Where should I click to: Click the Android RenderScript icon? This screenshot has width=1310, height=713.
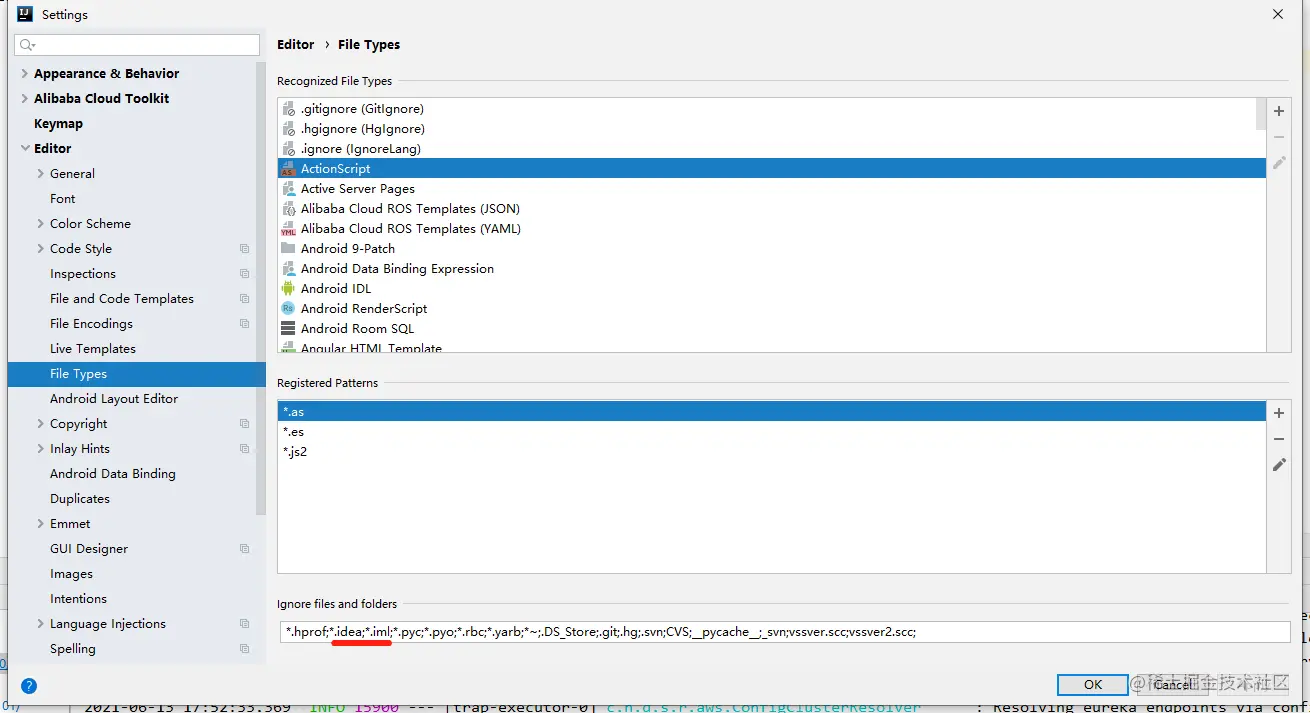(288, 309)
